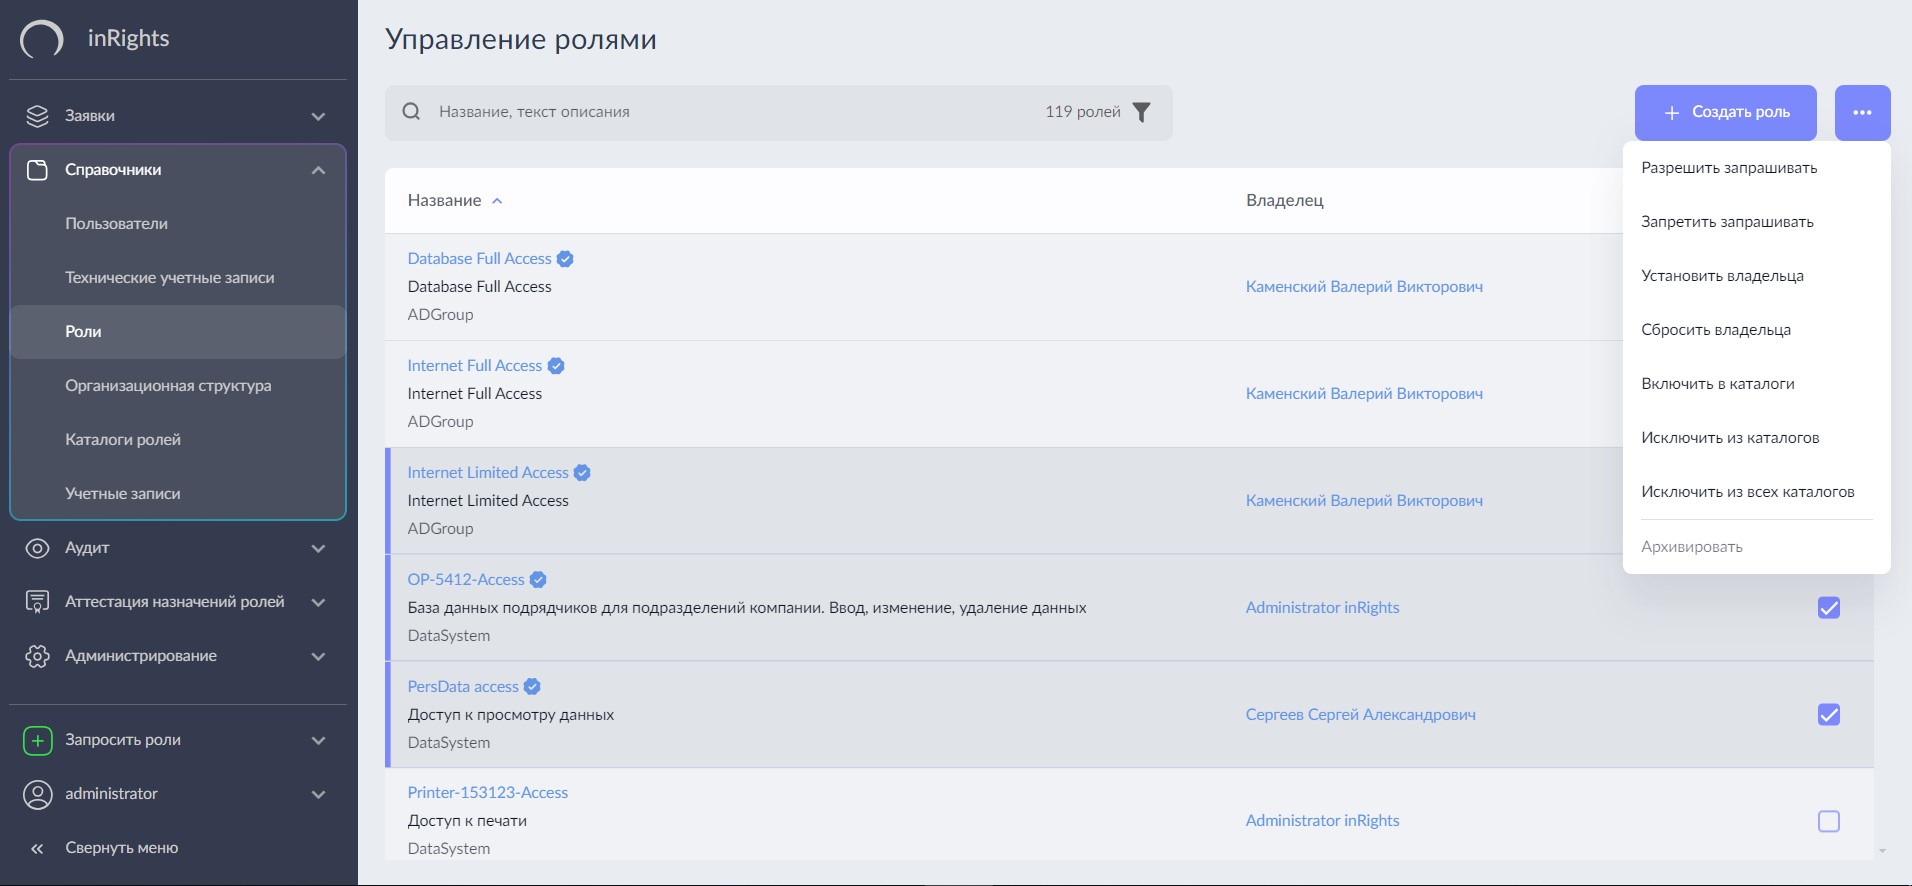The height and width of the screenshot is (886, 1912).
Task: Check the Printer-153123-Access row checkbox
Action: [1828, 821]
